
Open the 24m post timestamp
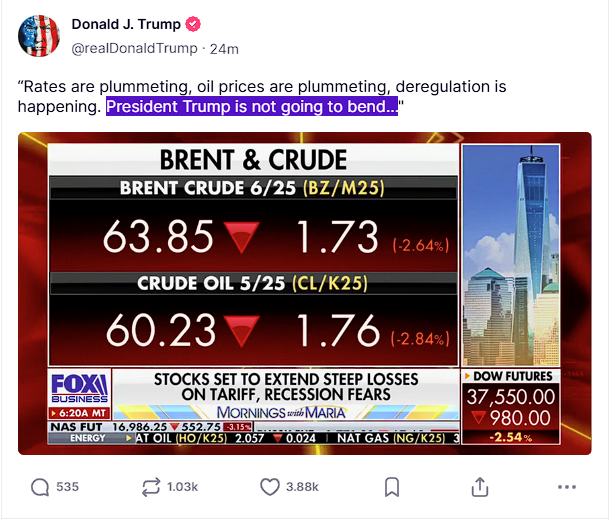224,49
